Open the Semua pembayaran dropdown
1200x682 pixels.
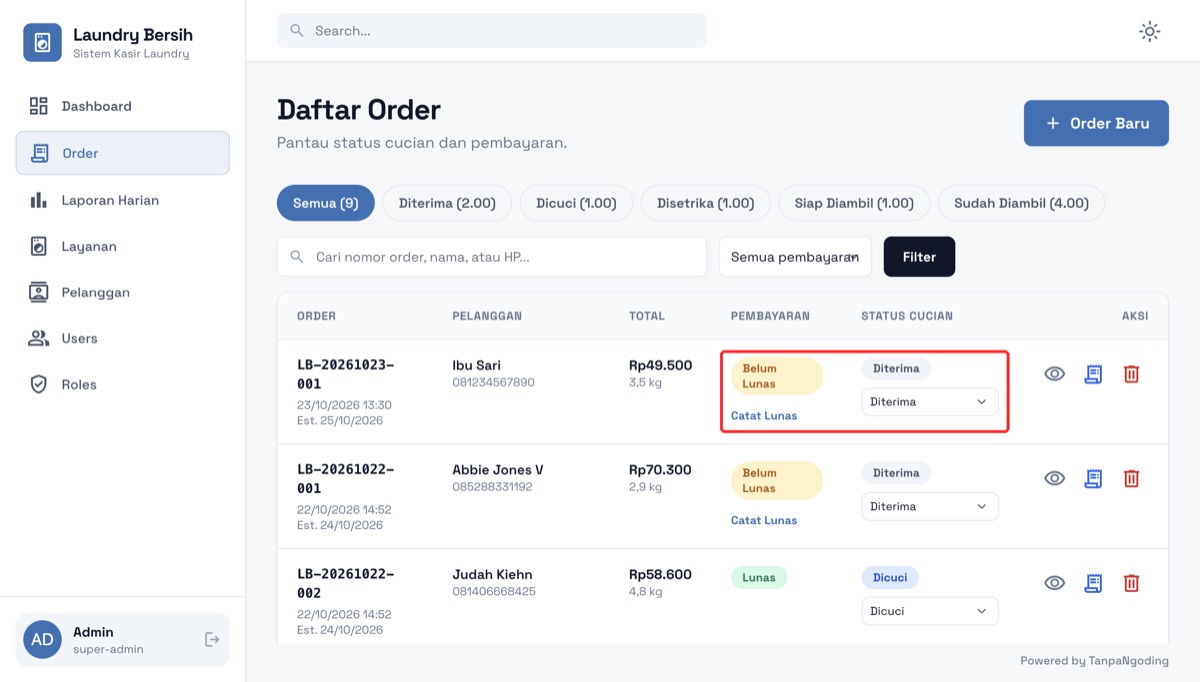[x=795, y=257]
